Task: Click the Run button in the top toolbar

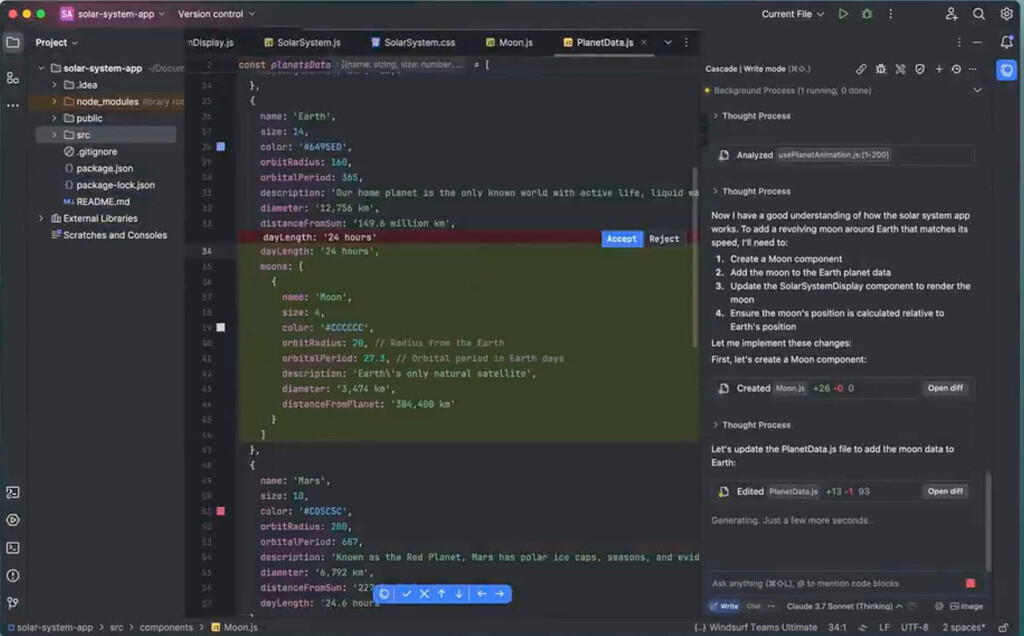Action: pyautogui.click(x=843, y=14)
